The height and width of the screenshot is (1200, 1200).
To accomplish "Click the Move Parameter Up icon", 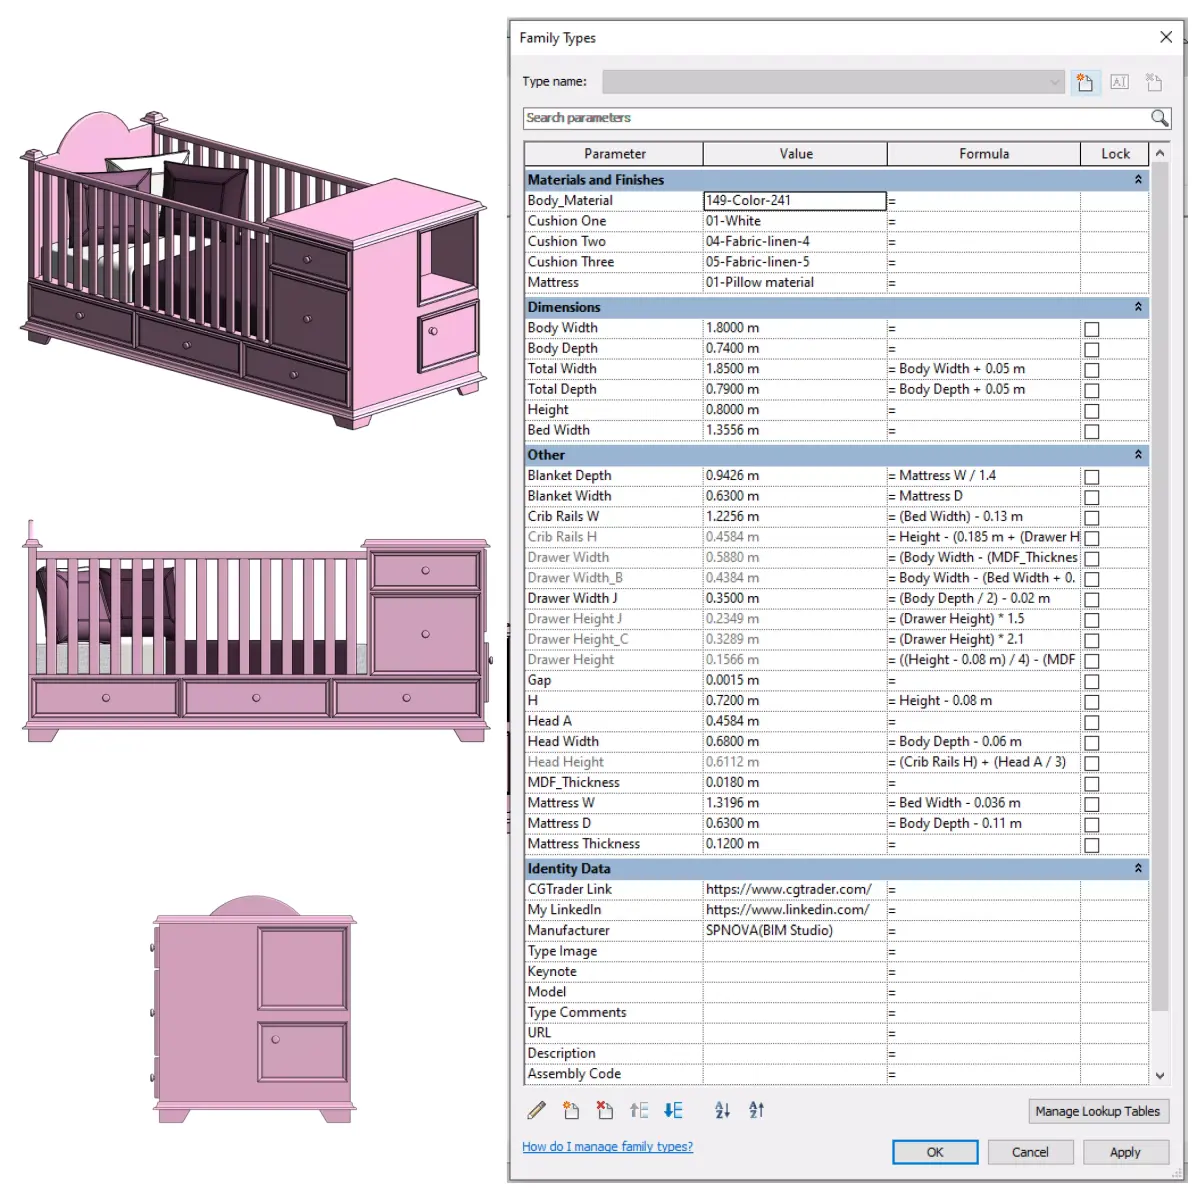I will pos(639,1110).
